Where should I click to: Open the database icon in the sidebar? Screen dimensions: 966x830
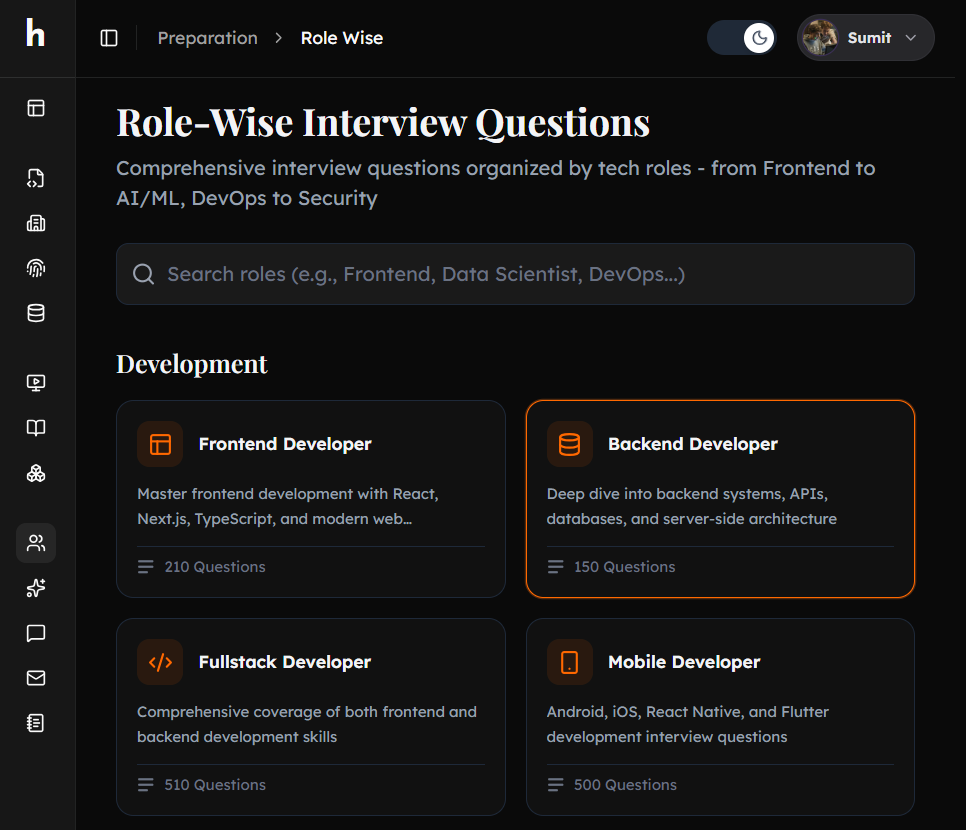pyautogui.click(x=36, y=313)
